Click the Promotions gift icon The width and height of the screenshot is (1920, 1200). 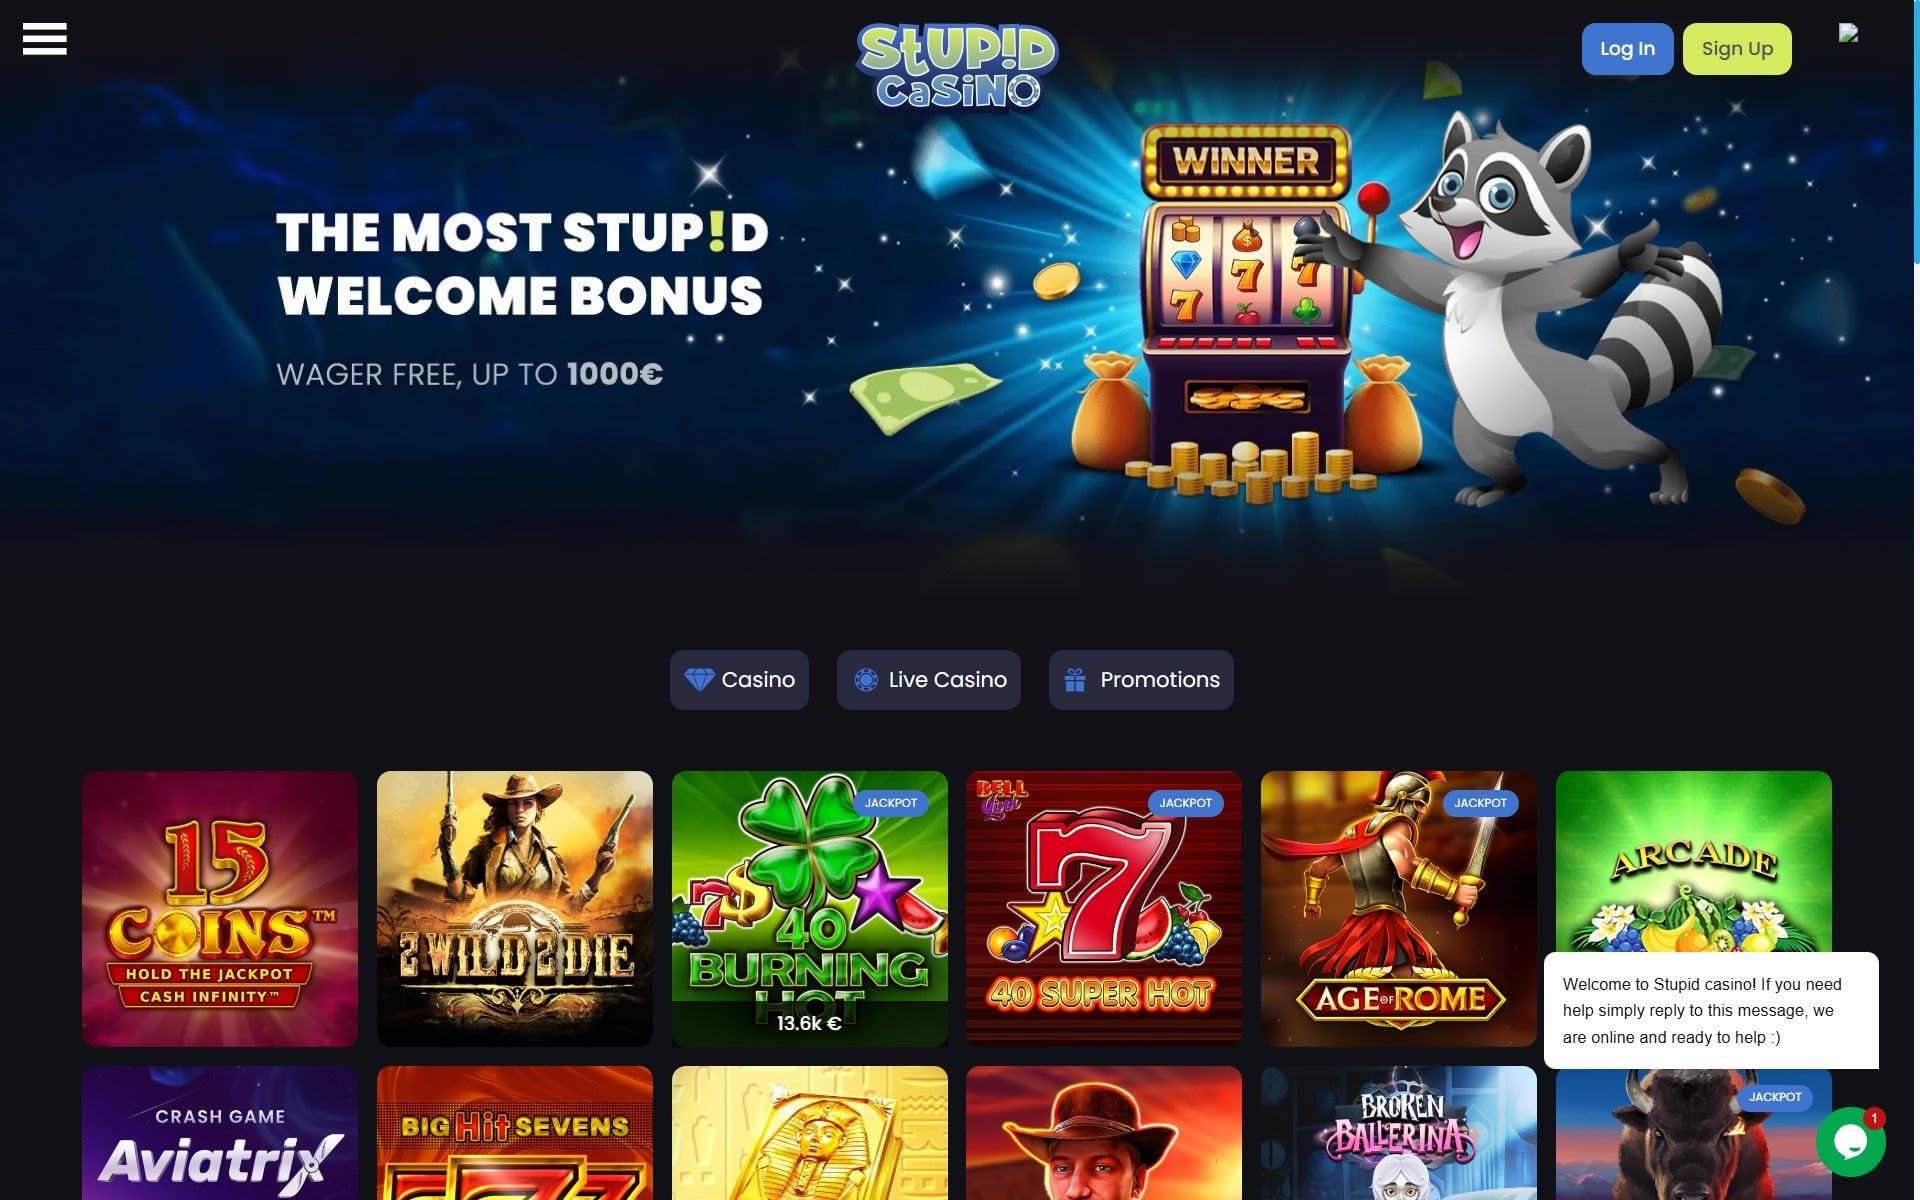[x=1075, y=680]
